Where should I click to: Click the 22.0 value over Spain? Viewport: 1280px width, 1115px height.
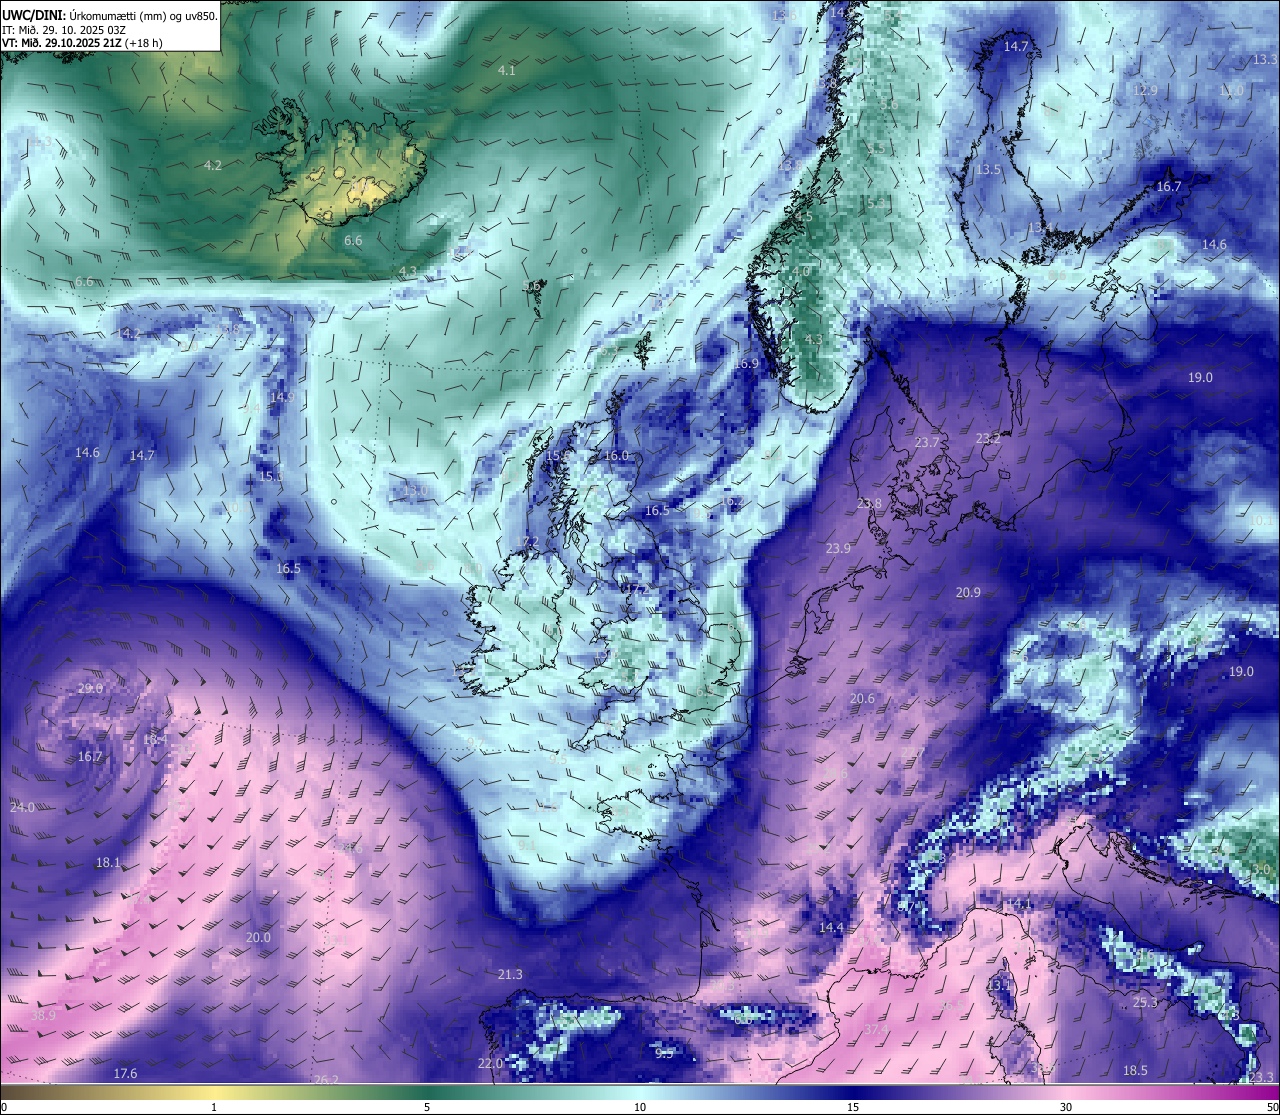click(490, 1063)
